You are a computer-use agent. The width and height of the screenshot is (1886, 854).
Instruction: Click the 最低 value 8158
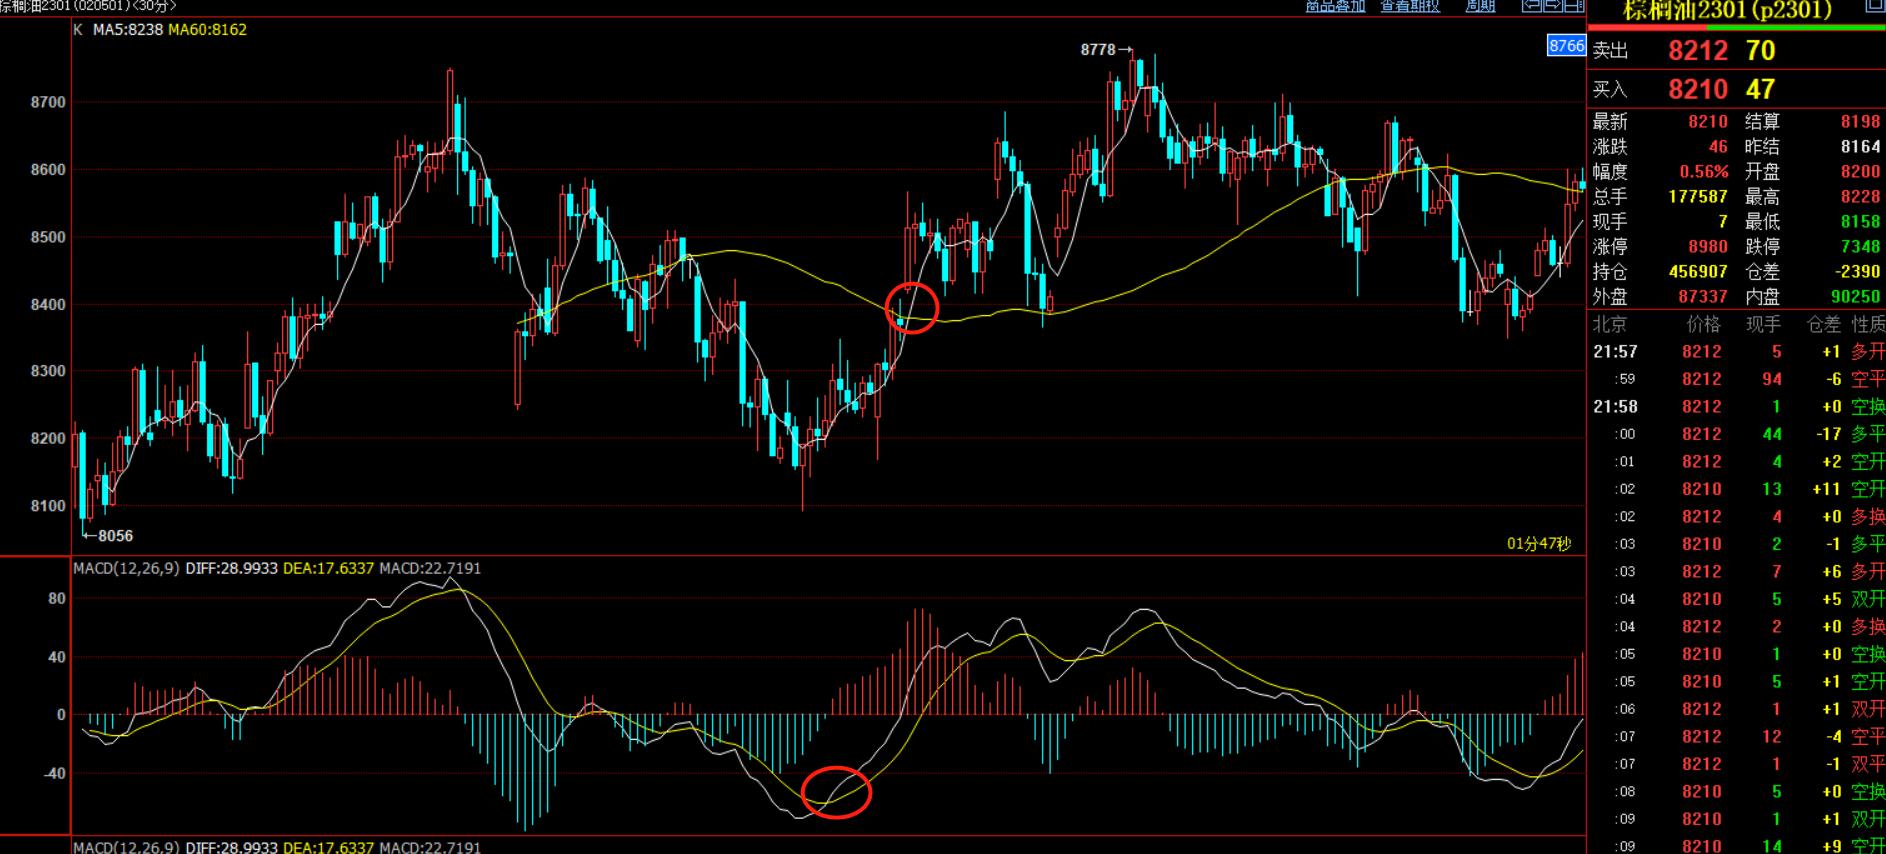1860,222
